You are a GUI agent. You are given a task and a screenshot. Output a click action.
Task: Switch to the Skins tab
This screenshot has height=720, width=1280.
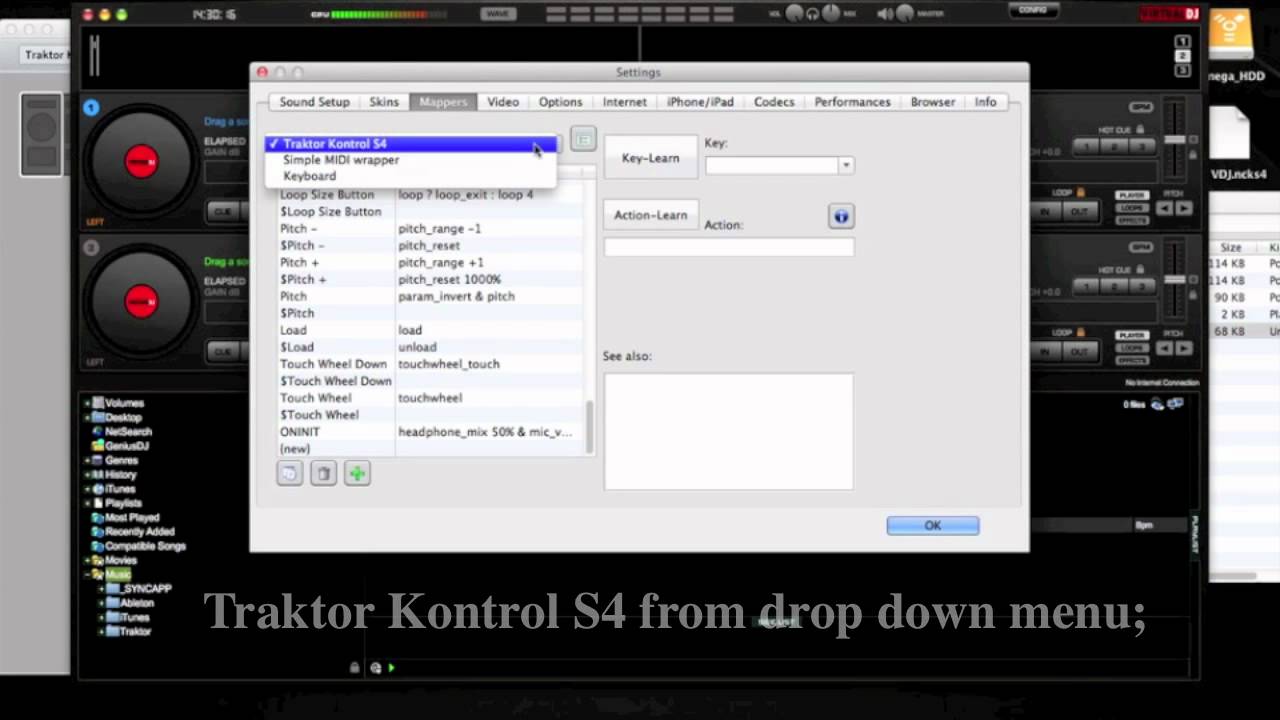[x=384, y=102]
